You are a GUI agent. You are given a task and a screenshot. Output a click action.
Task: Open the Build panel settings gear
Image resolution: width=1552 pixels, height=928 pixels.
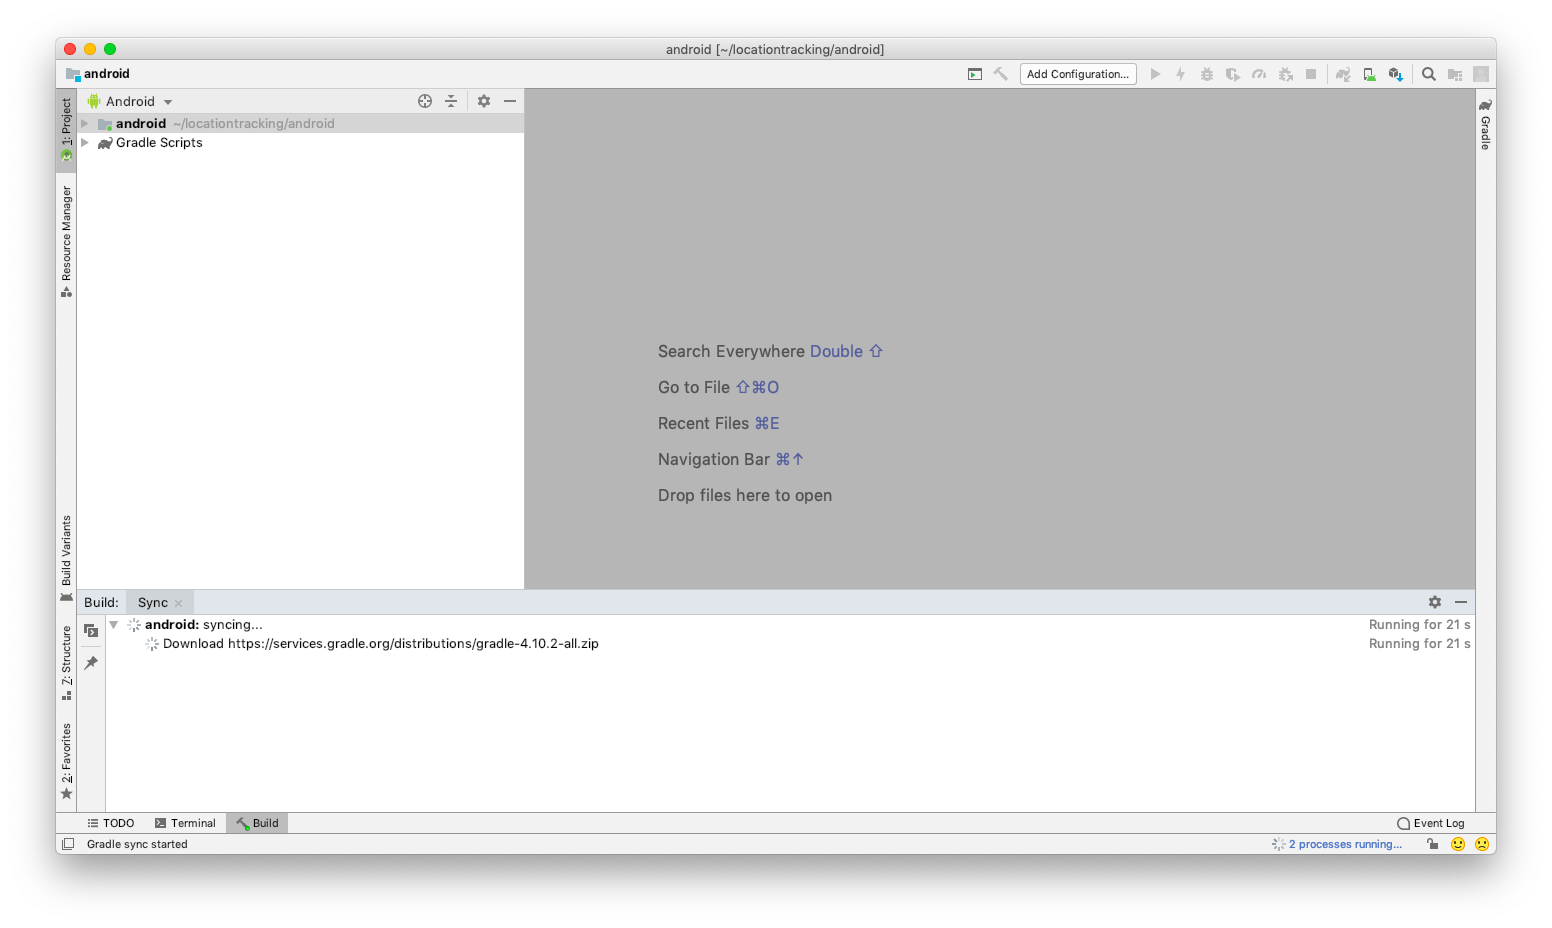[1435, 601]
